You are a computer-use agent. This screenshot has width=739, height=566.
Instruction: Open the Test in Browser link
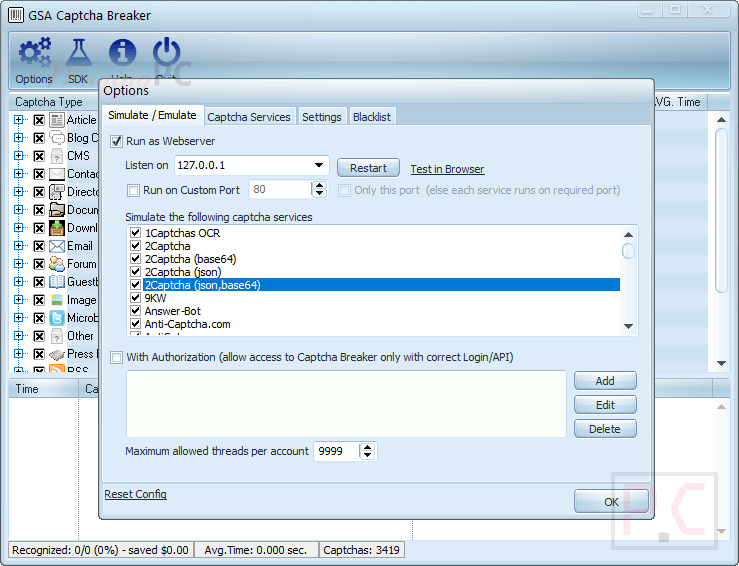447,169
